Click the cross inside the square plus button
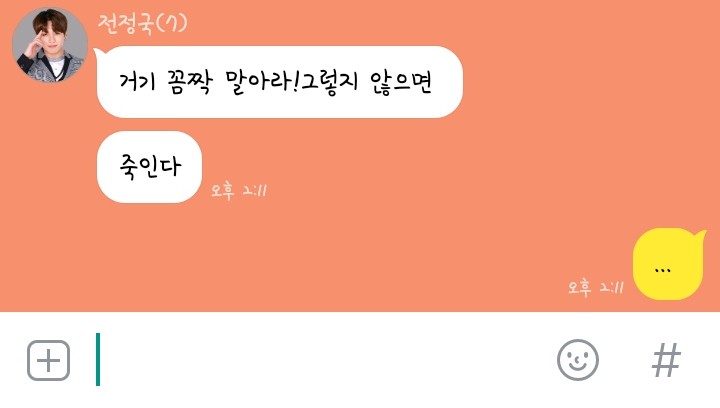The height and width of the screenshot is (408, 720). [49, 361]
